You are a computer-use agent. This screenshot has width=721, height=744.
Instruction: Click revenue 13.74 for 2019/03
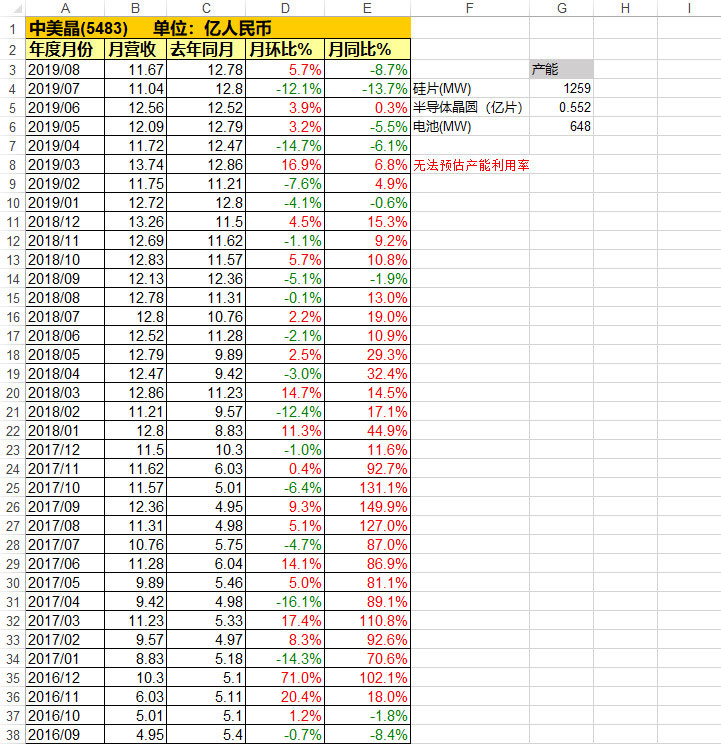(135, 165)
